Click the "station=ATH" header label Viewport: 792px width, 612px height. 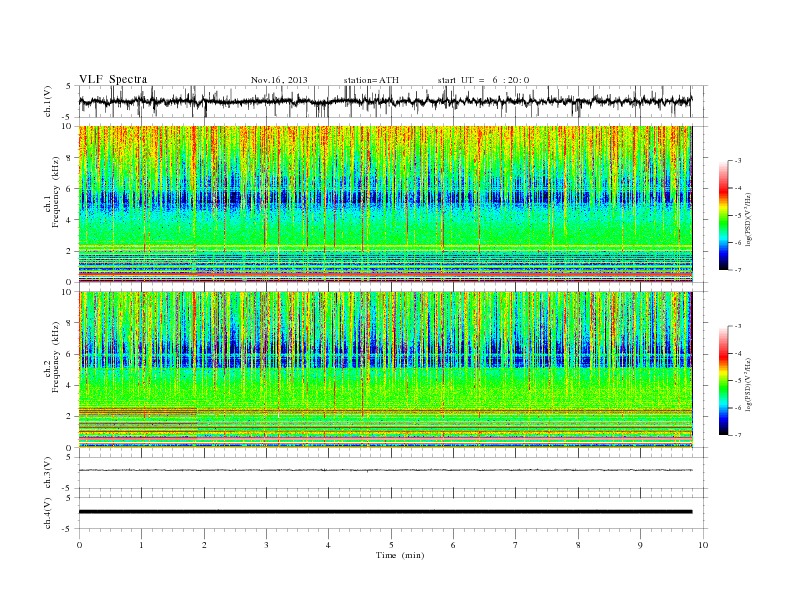tap(371, 80)
